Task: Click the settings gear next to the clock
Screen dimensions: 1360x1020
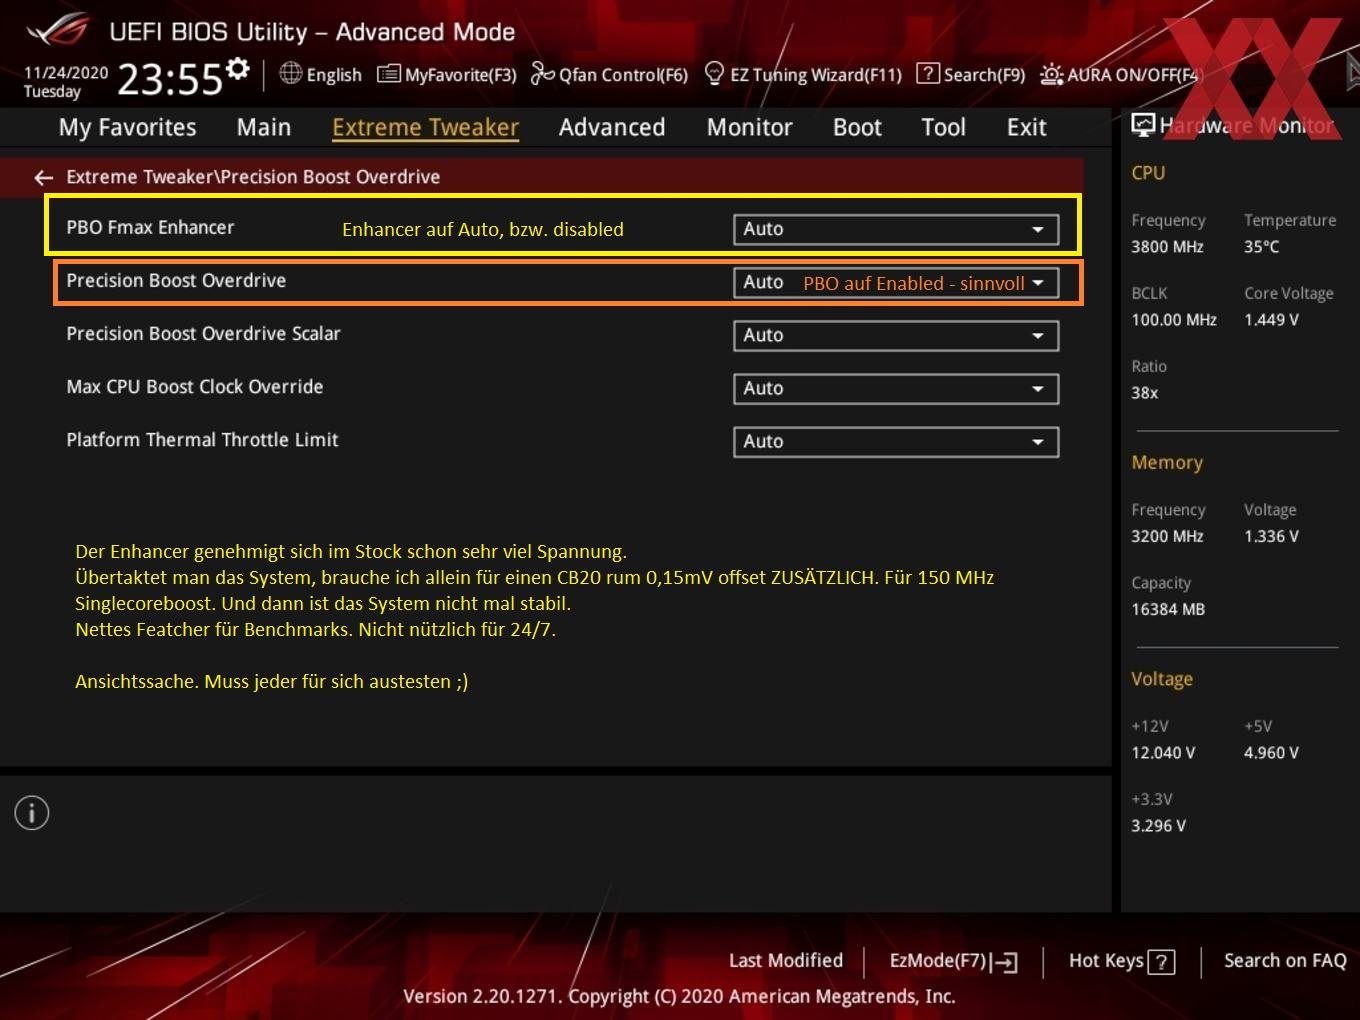Action: click(238, 69)
